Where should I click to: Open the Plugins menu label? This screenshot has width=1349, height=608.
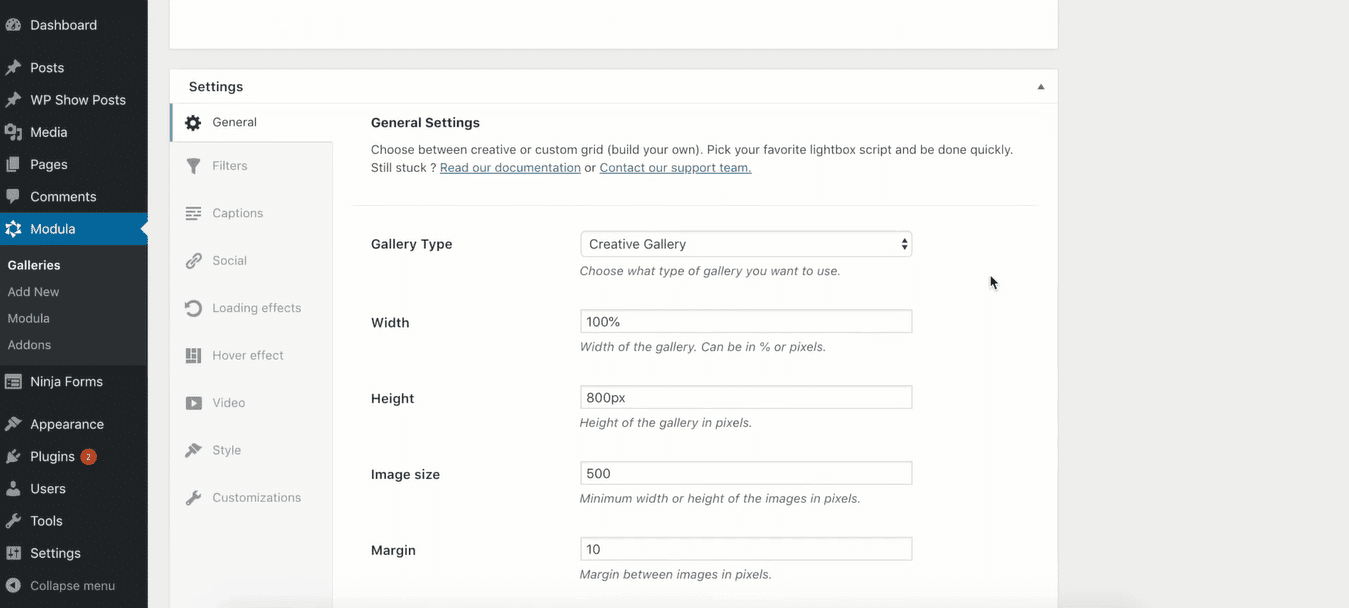52,456
